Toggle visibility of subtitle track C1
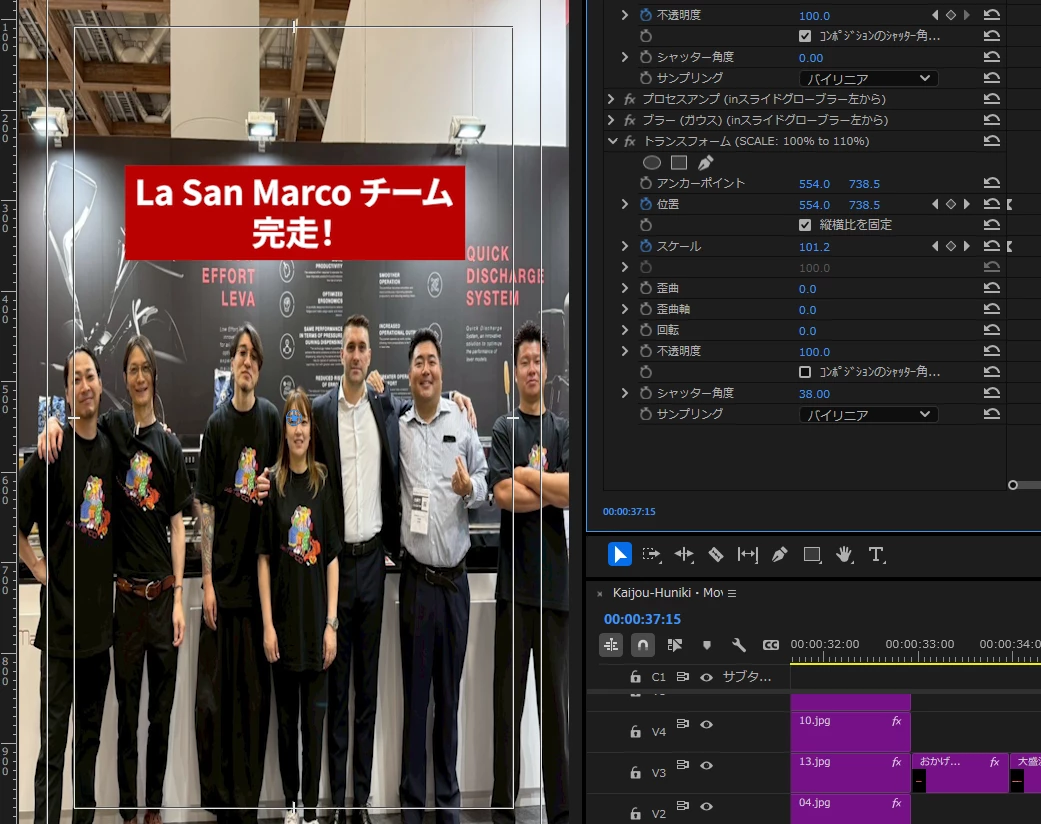Viewport: 1041px width, 824px height. tap(706, 677)
